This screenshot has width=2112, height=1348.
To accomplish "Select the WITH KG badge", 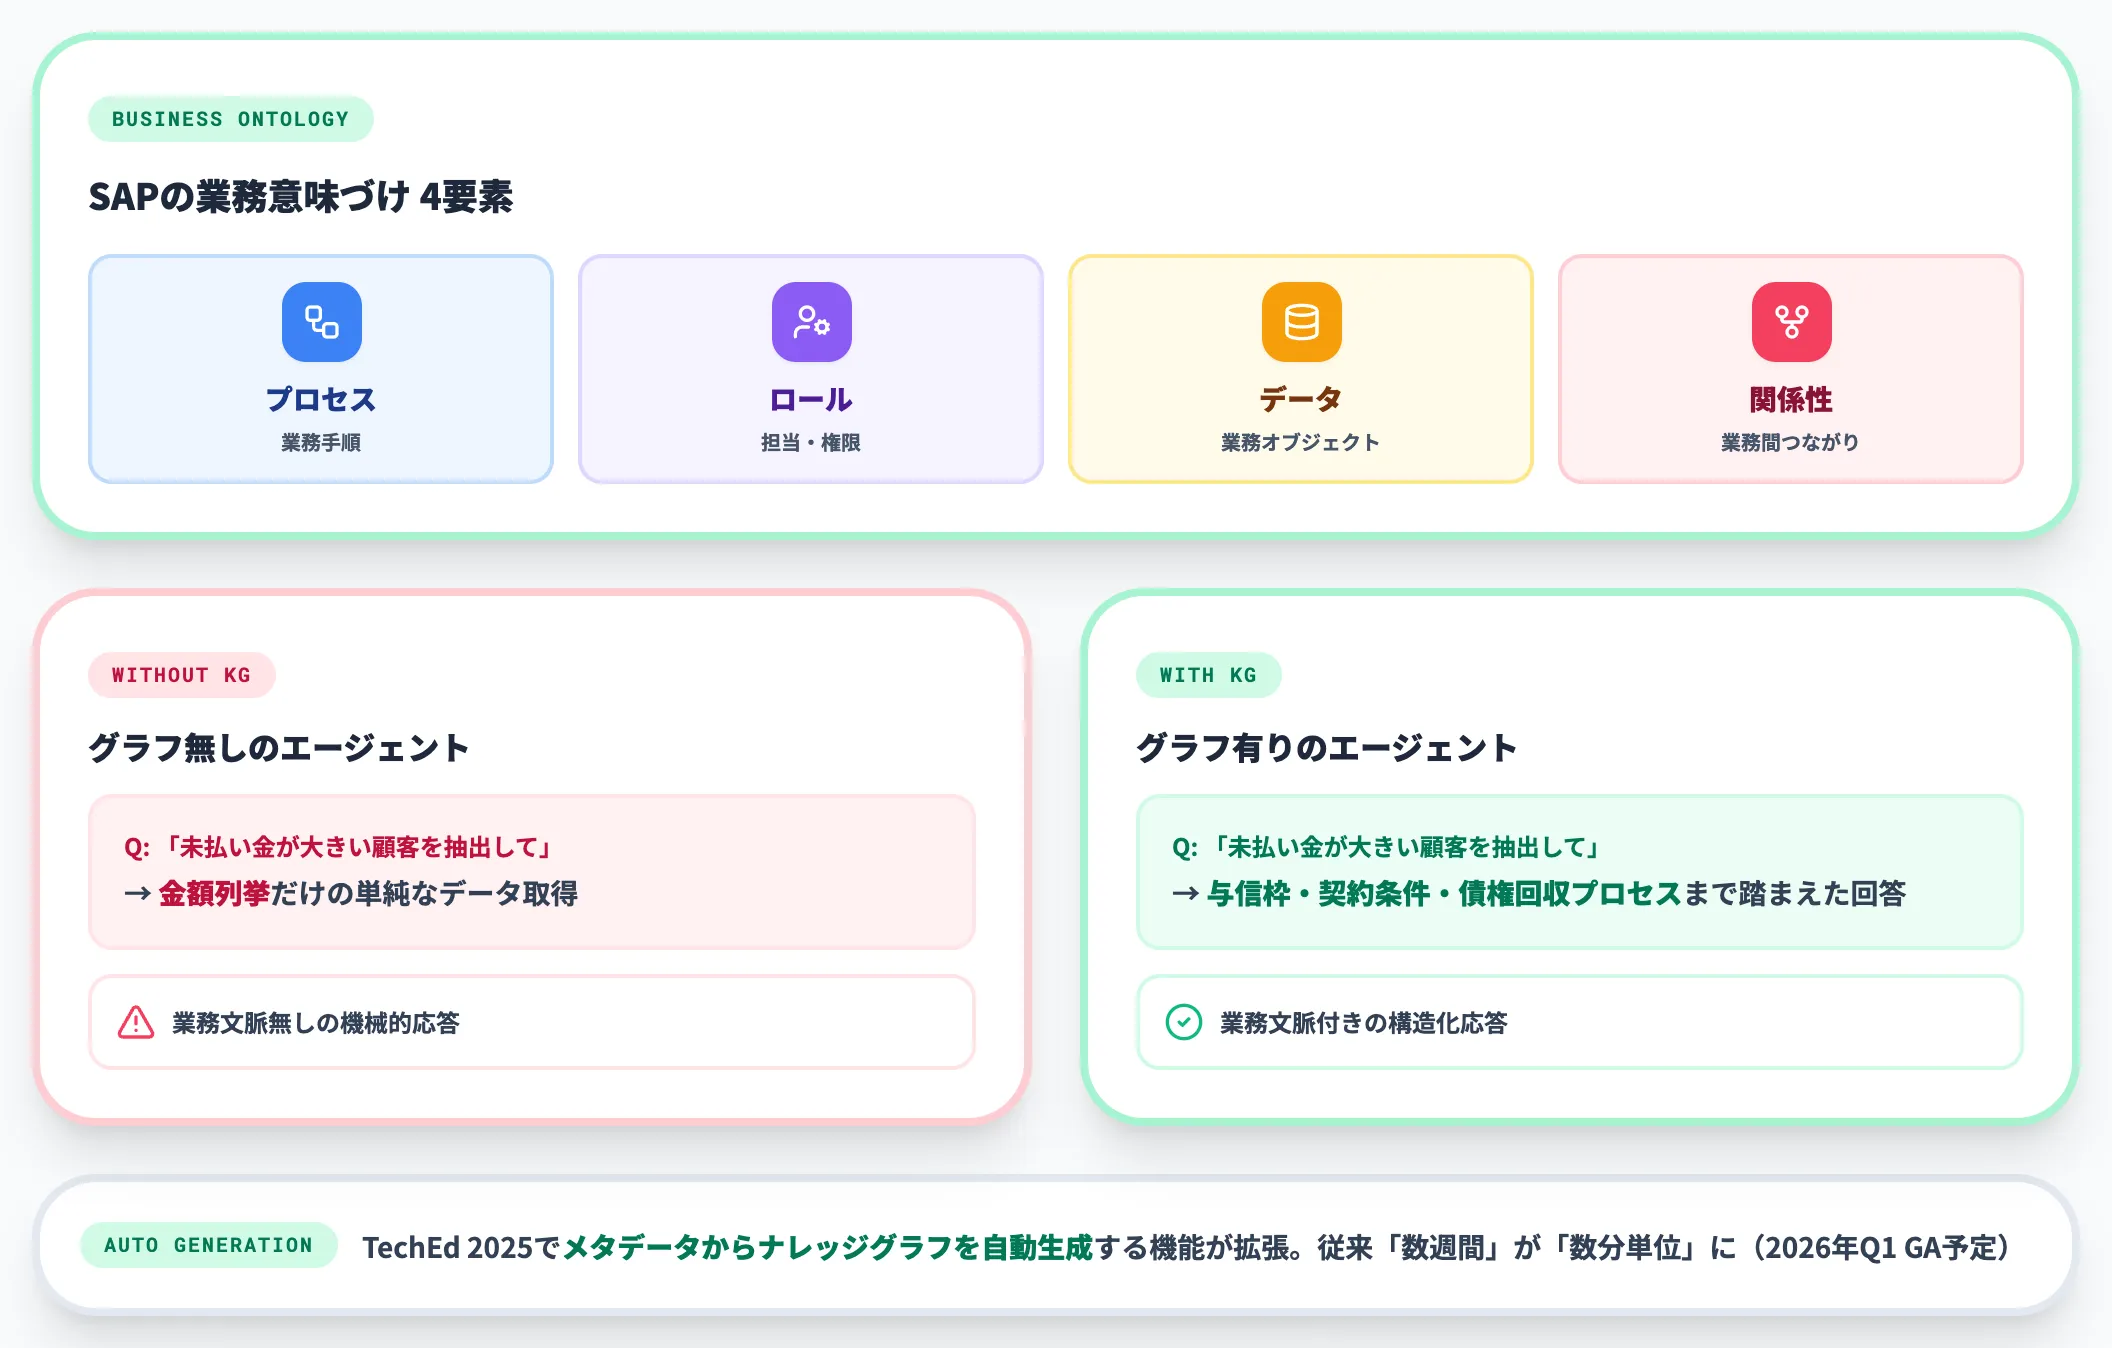I will tap(1208, 675).
